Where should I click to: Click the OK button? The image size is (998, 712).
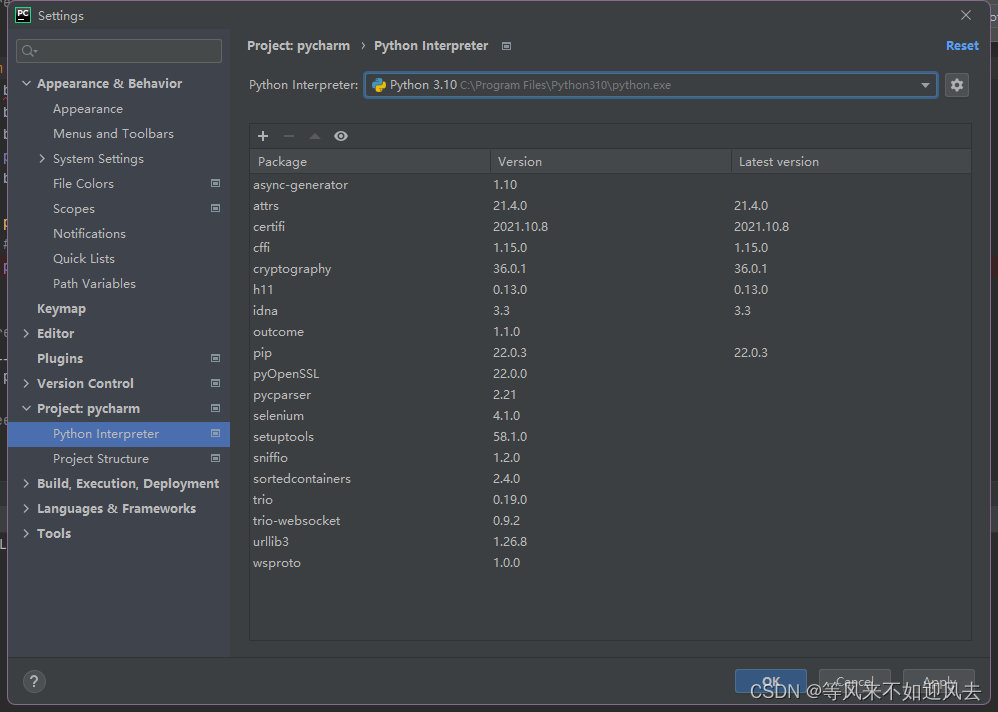[x=771, y=681]
